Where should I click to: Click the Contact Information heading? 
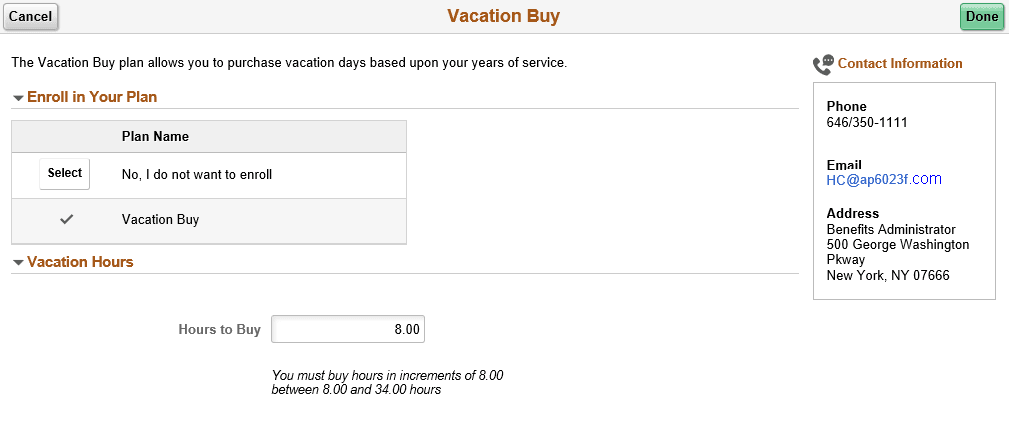coord(900,64)
